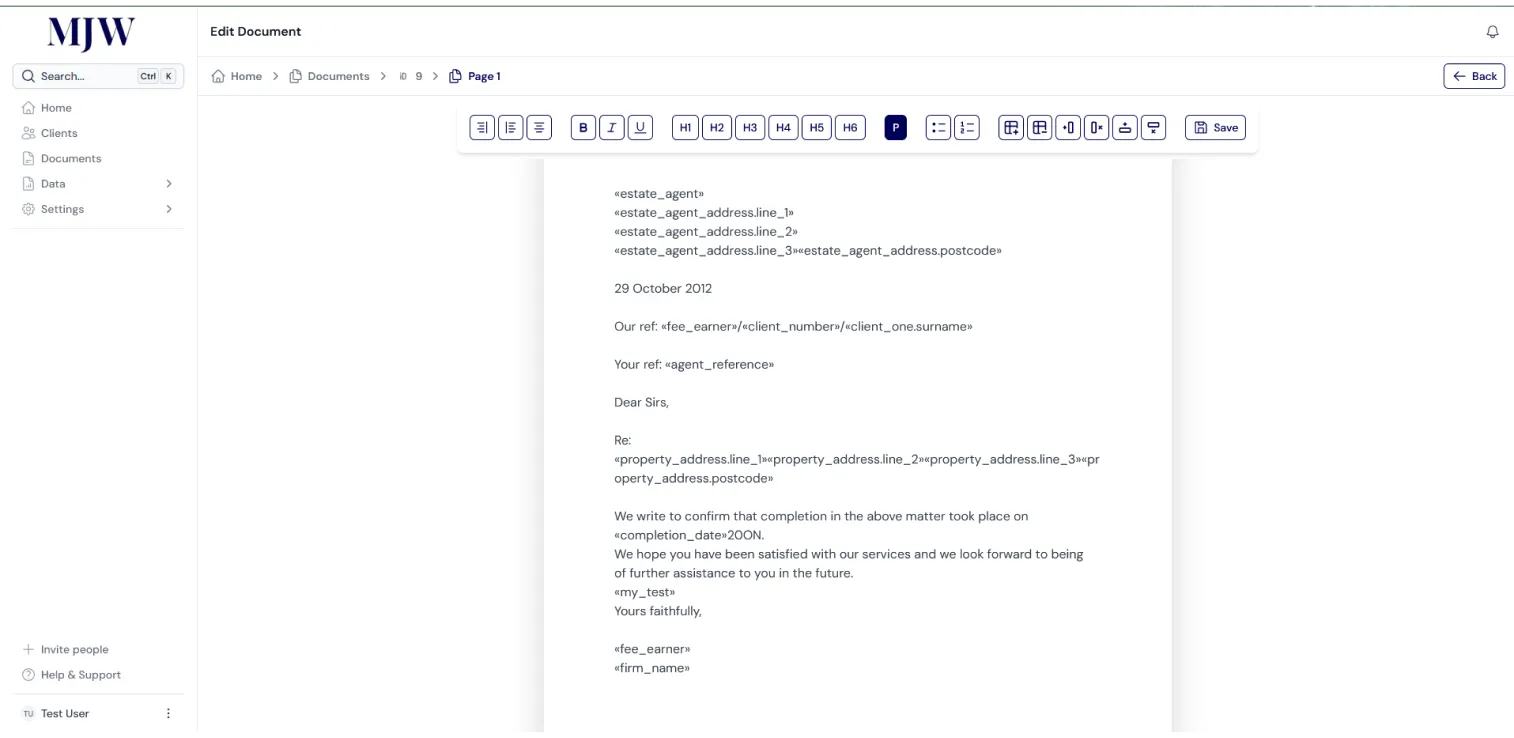
Task: Center-align the text
Action: (539, 128)
